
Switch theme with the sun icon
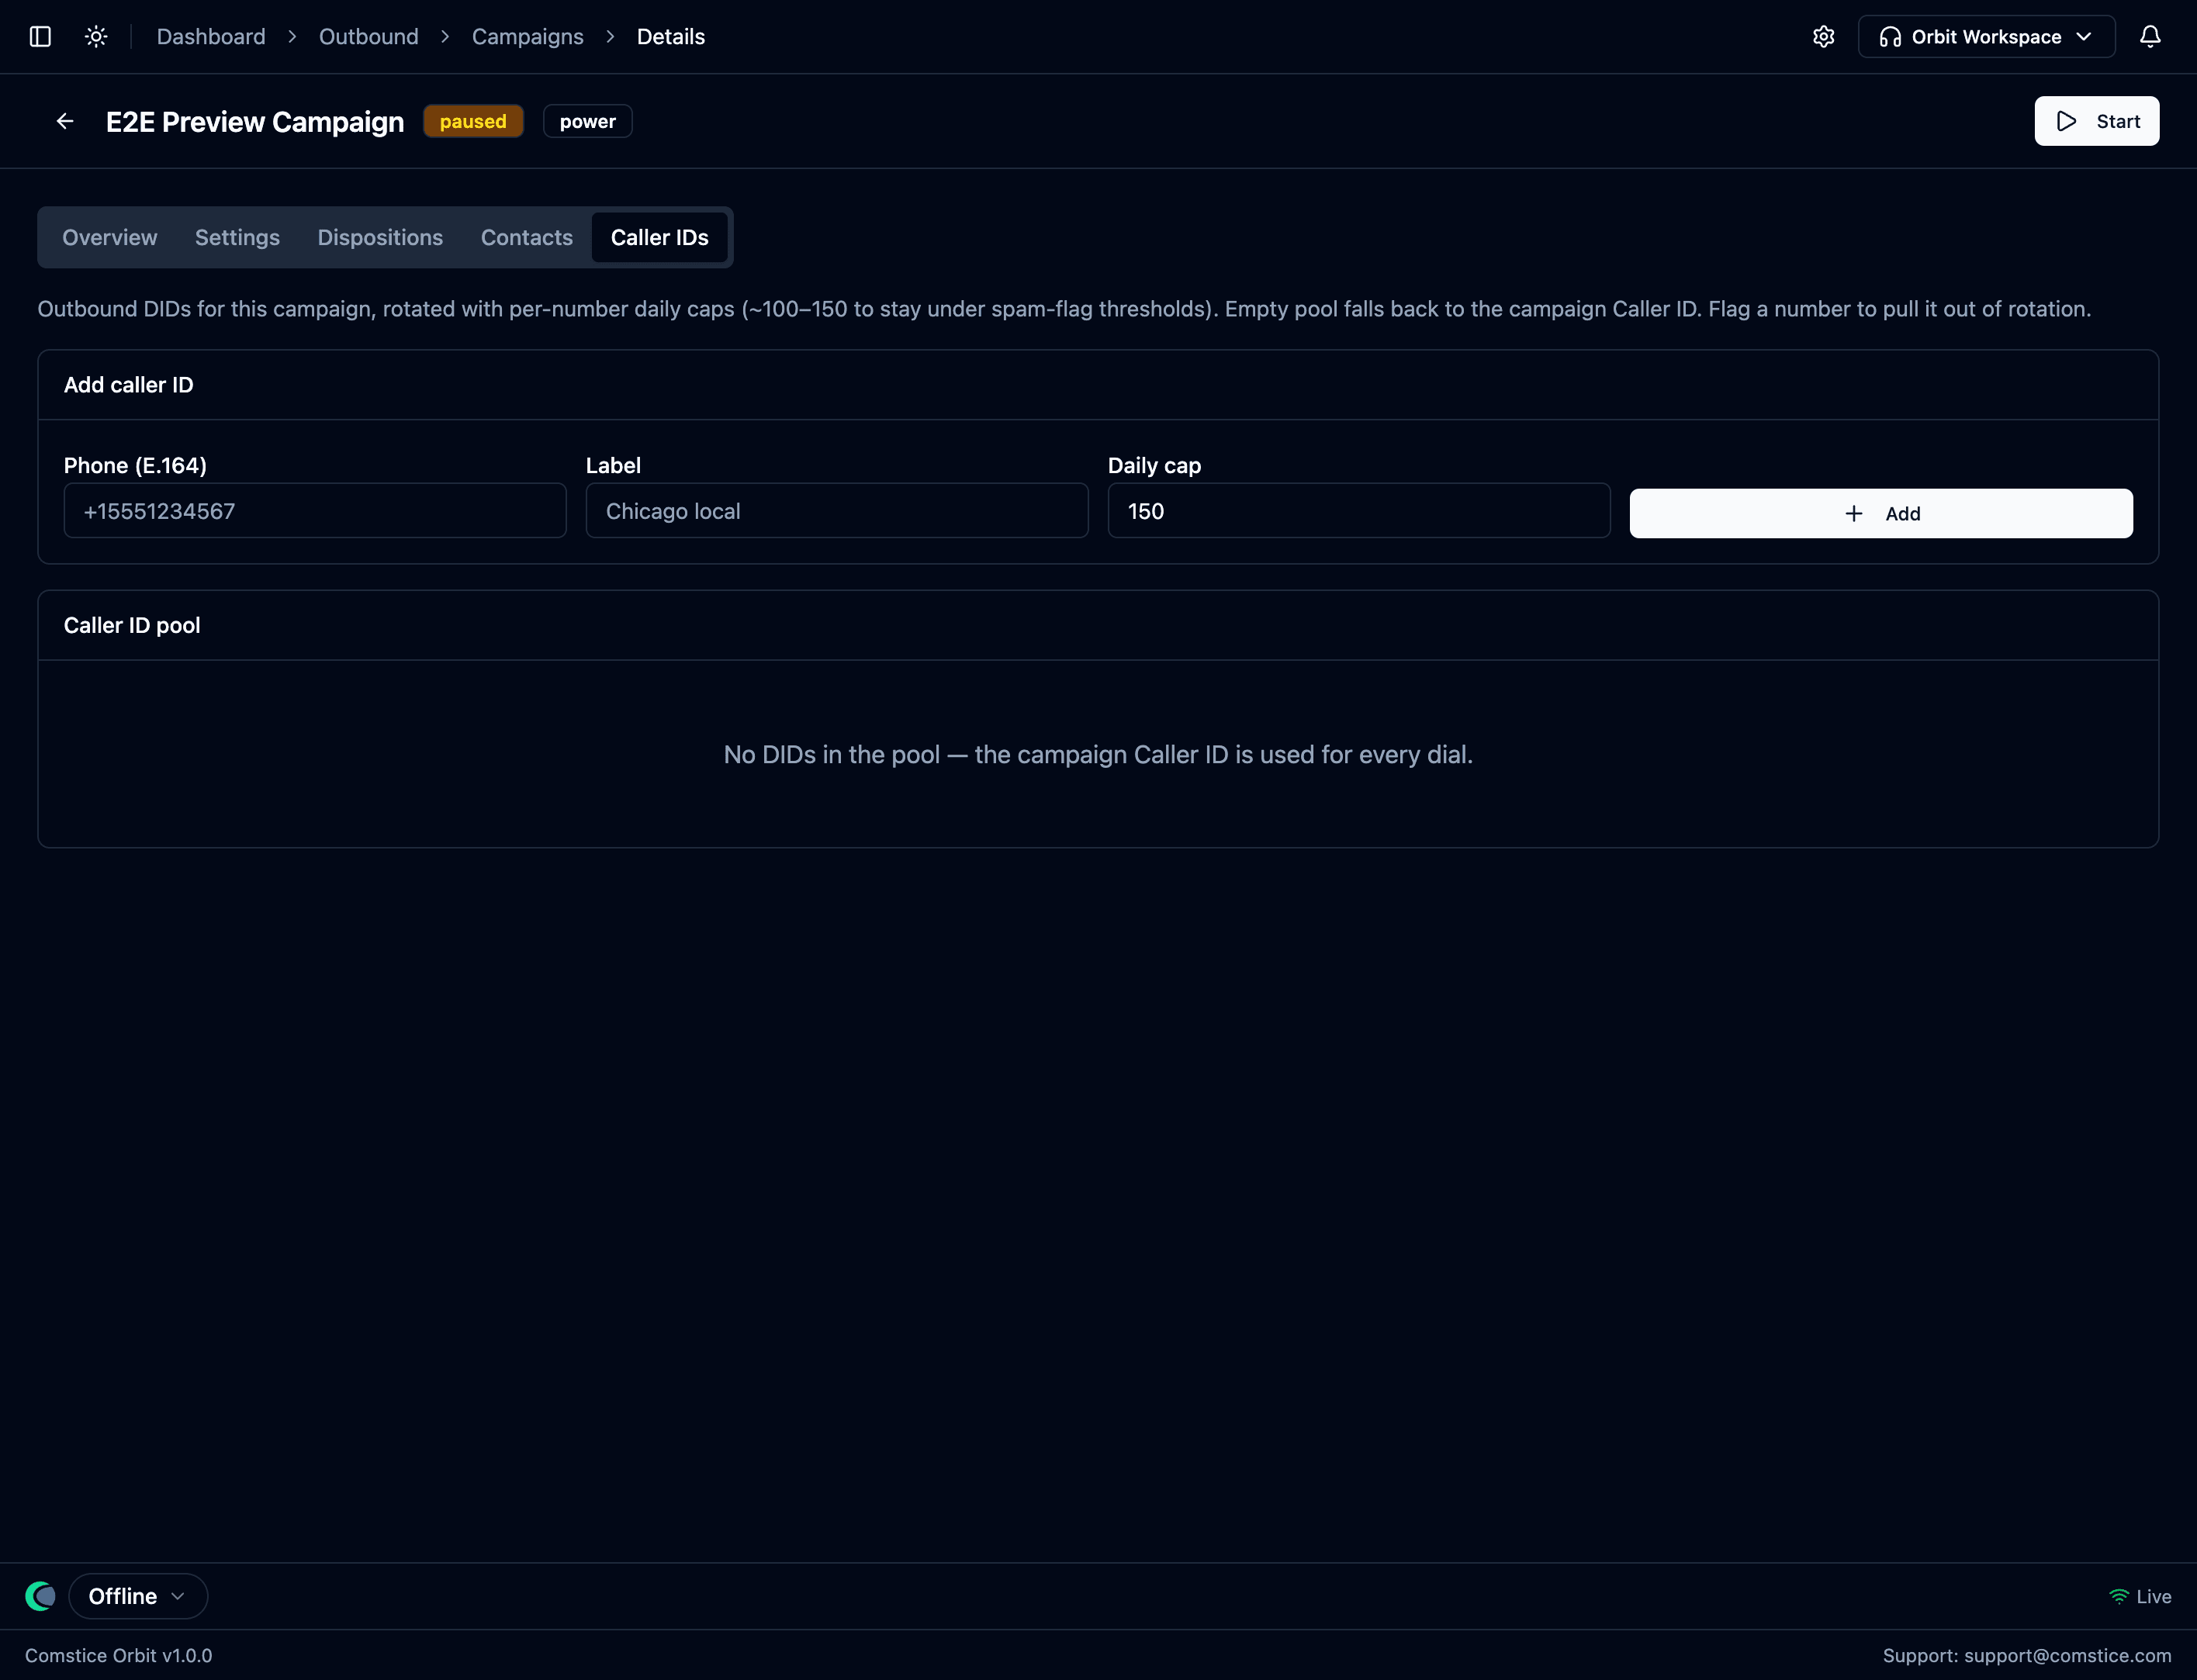(96, 37)
